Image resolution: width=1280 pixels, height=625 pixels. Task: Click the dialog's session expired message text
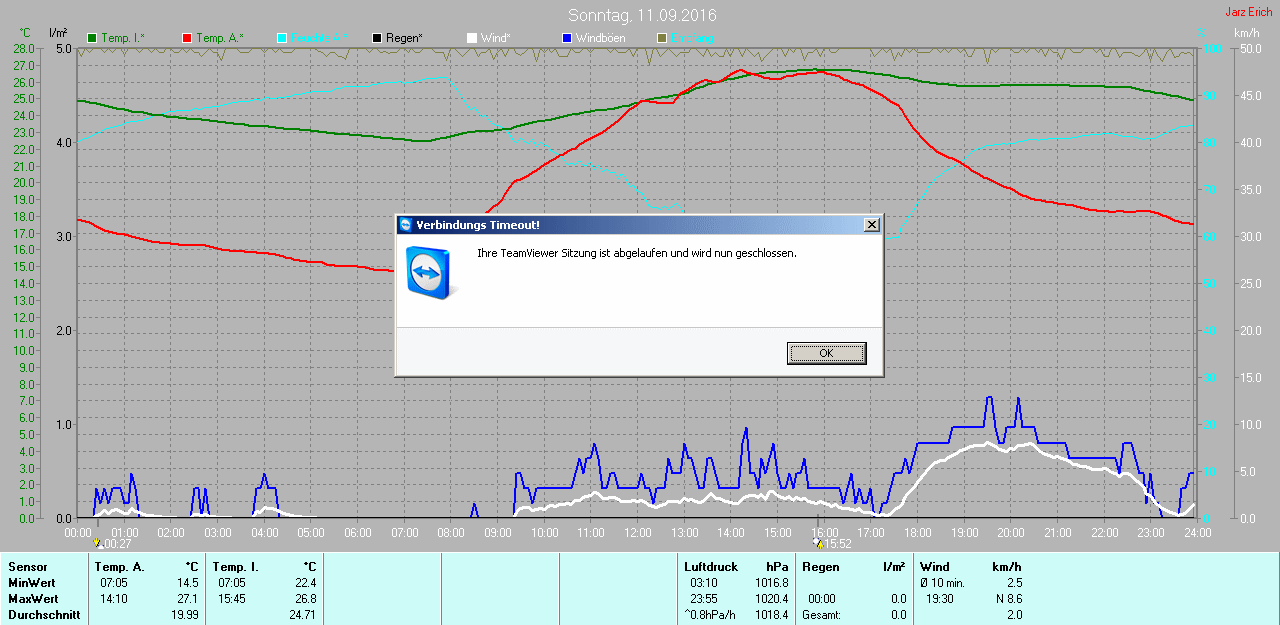(x=637, y=254)
